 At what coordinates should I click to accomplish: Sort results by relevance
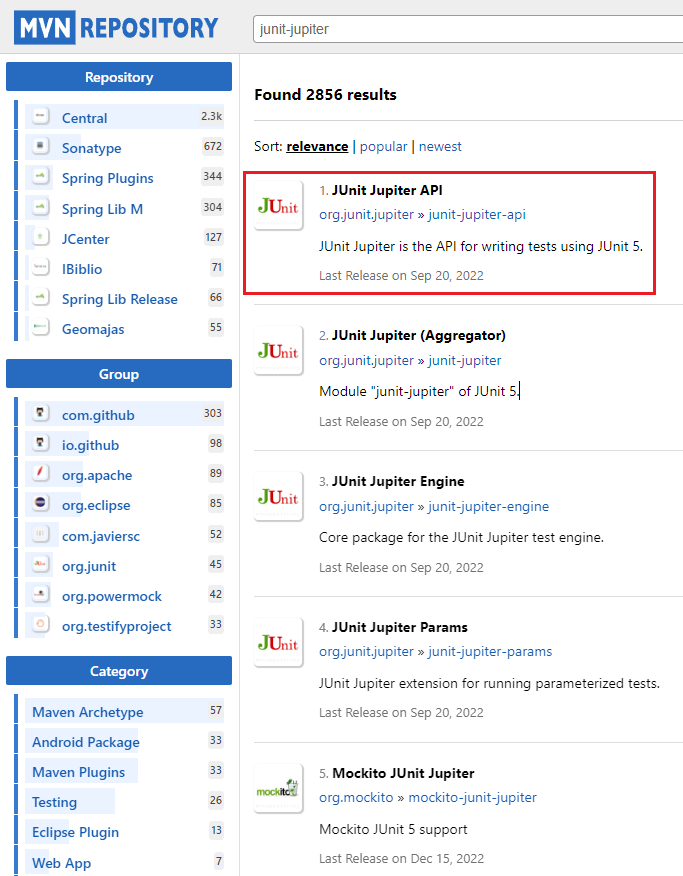(x=317, y=146)
